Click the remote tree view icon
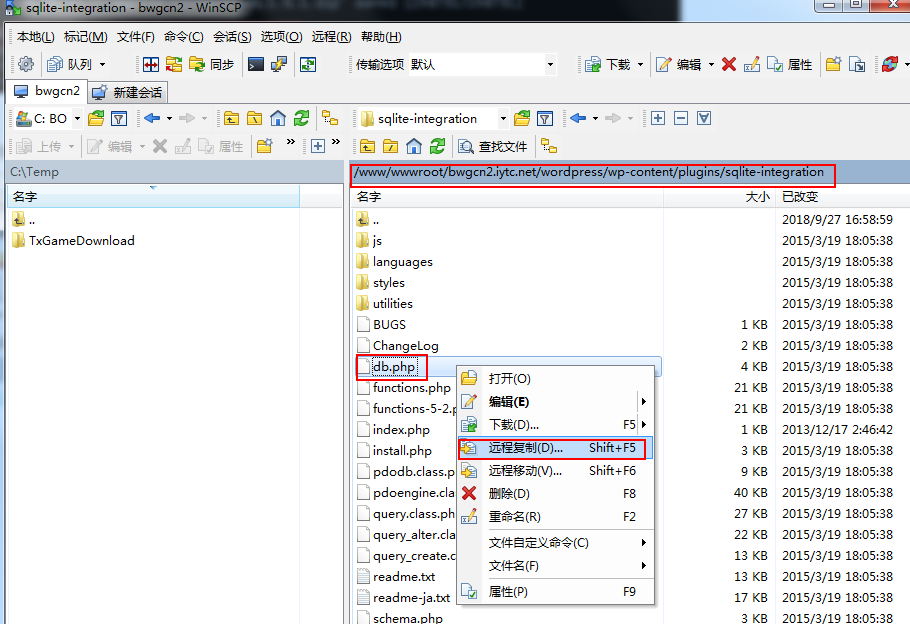910x624 pixels. click(549, 146)
